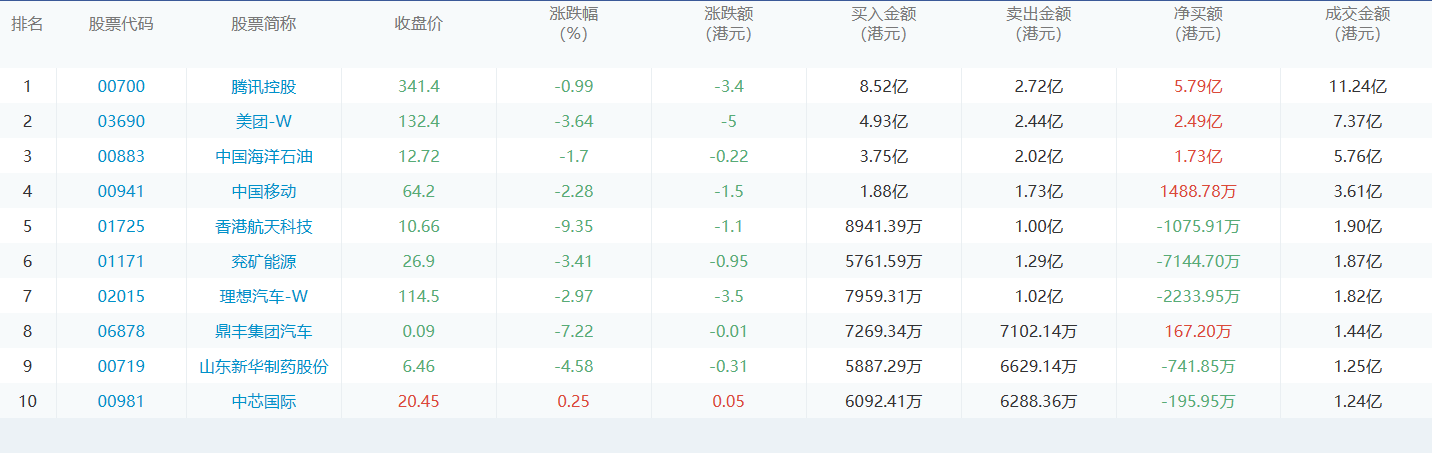The height and width of the screenshot is (453, 1432).
Task: Open 香港航天科技 stock link
Action: (x=264, y=227)
